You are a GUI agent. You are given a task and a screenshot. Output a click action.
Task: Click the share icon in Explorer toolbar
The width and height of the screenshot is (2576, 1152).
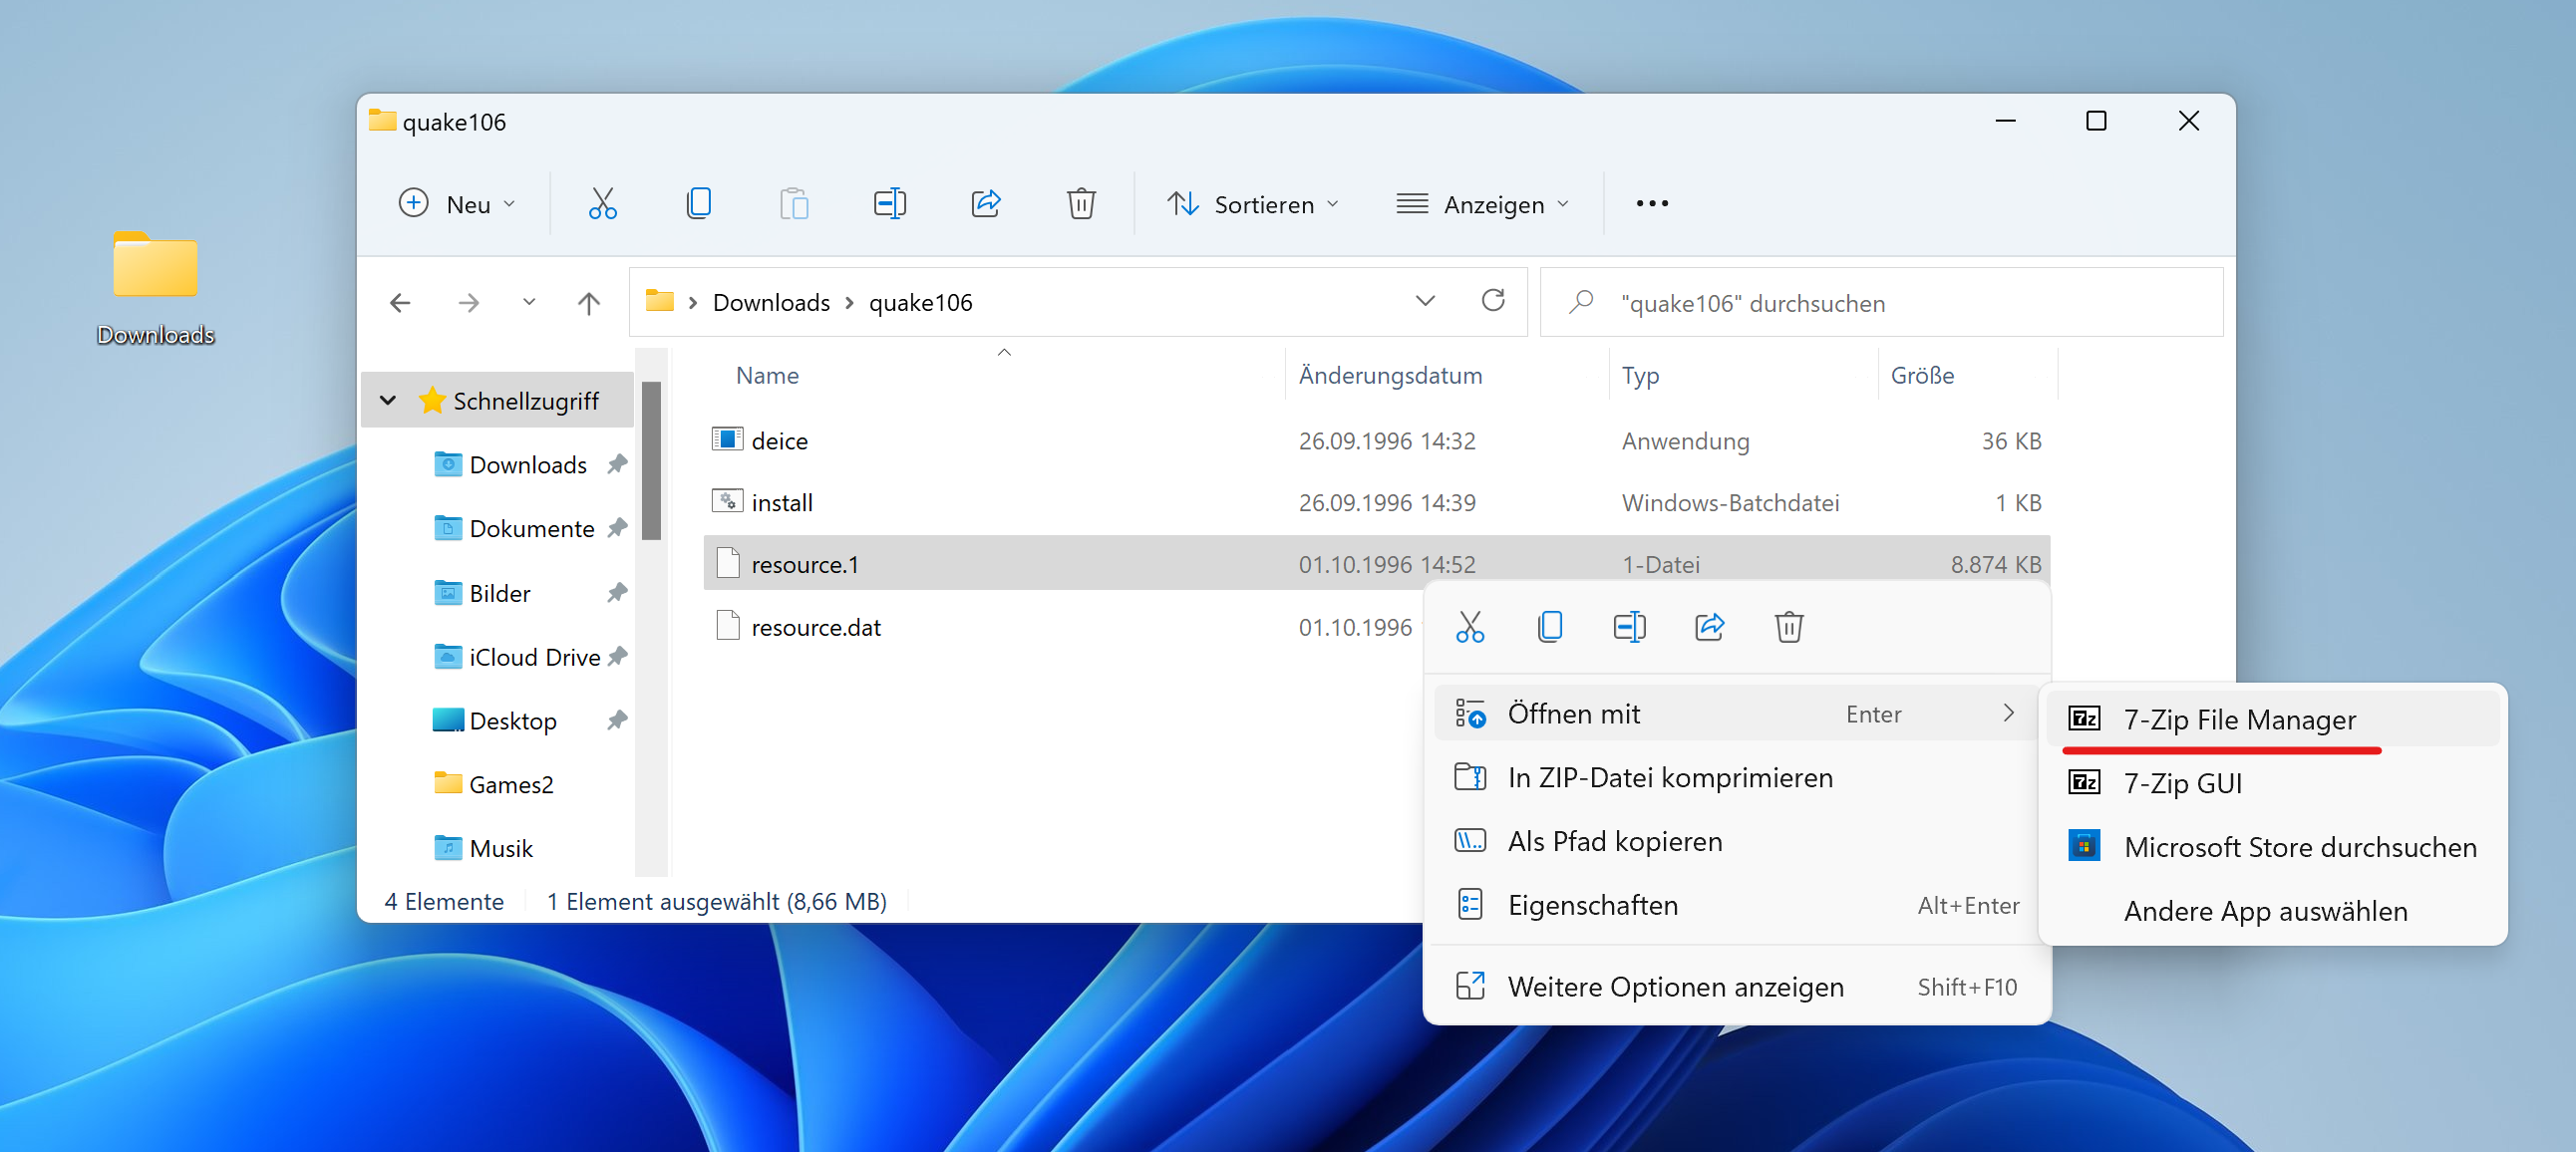(x=985, y=204)
